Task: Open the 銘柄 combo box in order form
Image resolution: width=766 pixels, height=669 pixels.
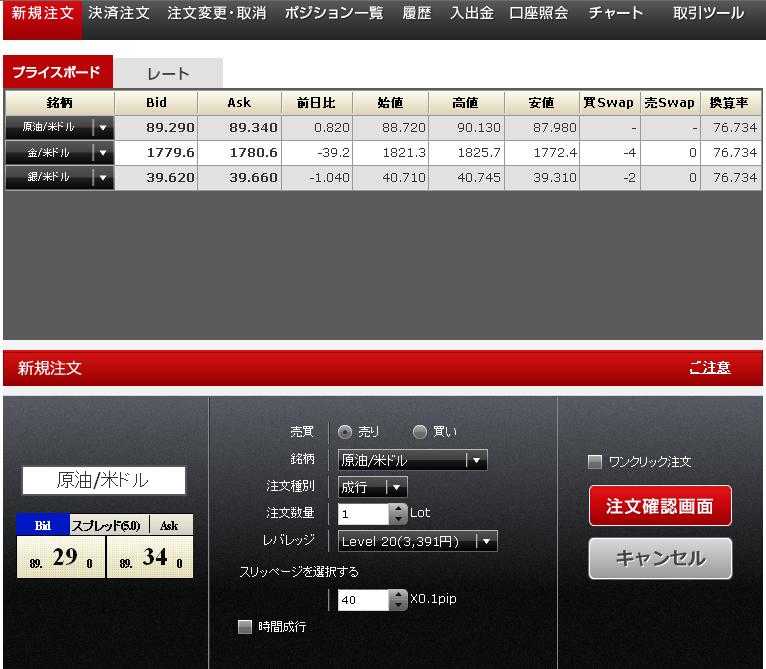Action: click(412, 460)
